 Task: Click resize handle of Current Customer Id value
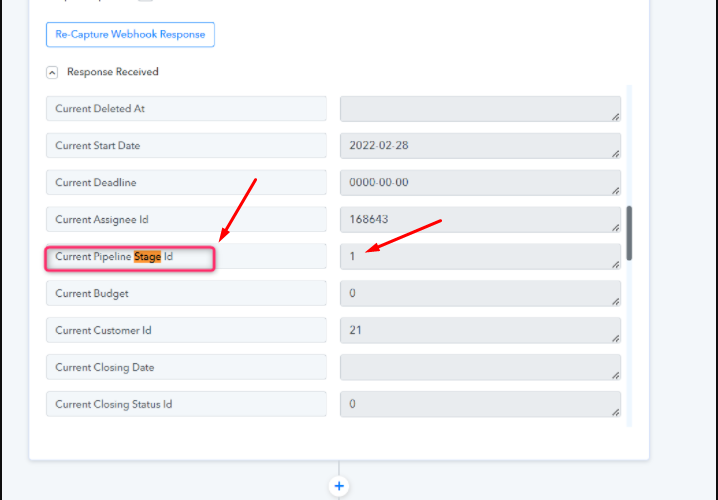615,339
